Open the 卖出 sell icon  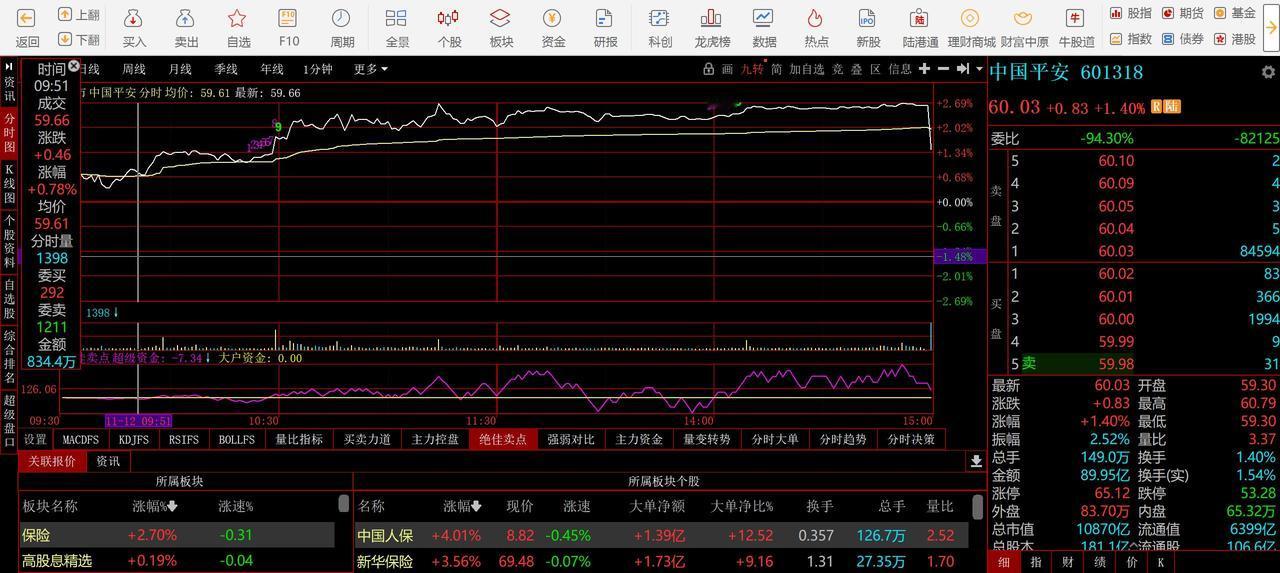pyautogui.click(x=186, y=18)
